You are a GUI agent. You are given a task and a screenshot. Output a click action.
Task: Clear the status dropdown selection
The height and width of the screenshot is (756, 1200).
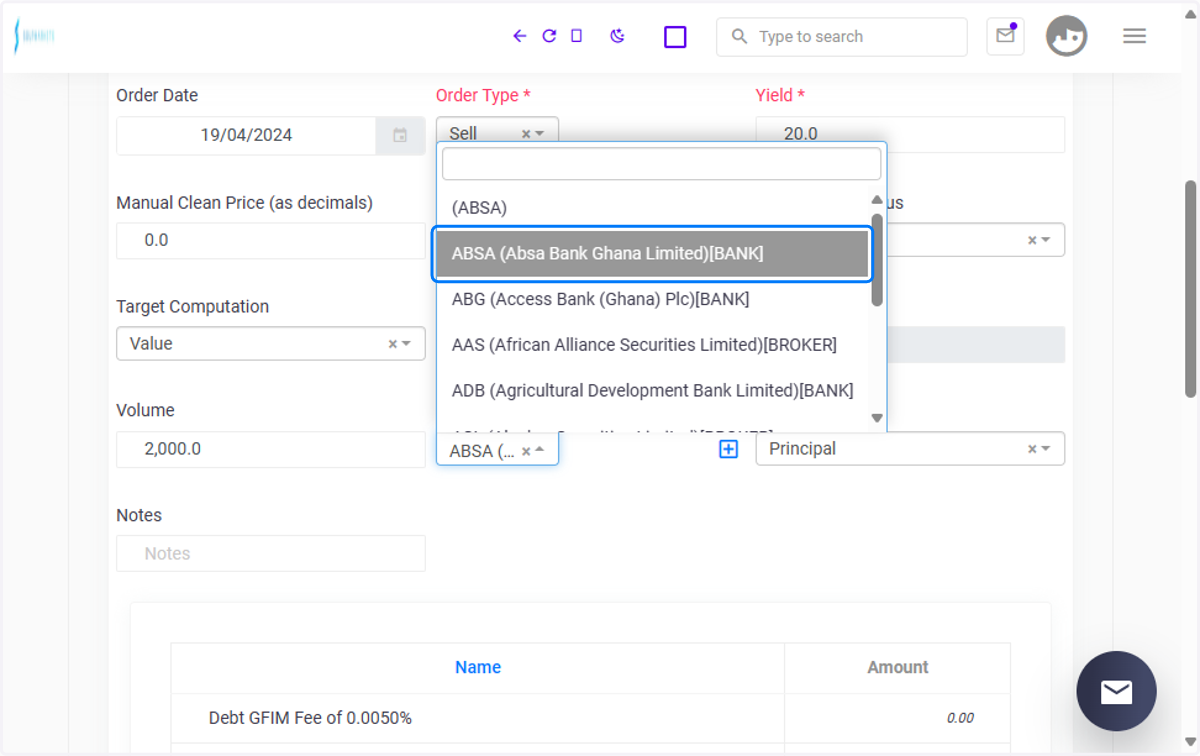1032,240
